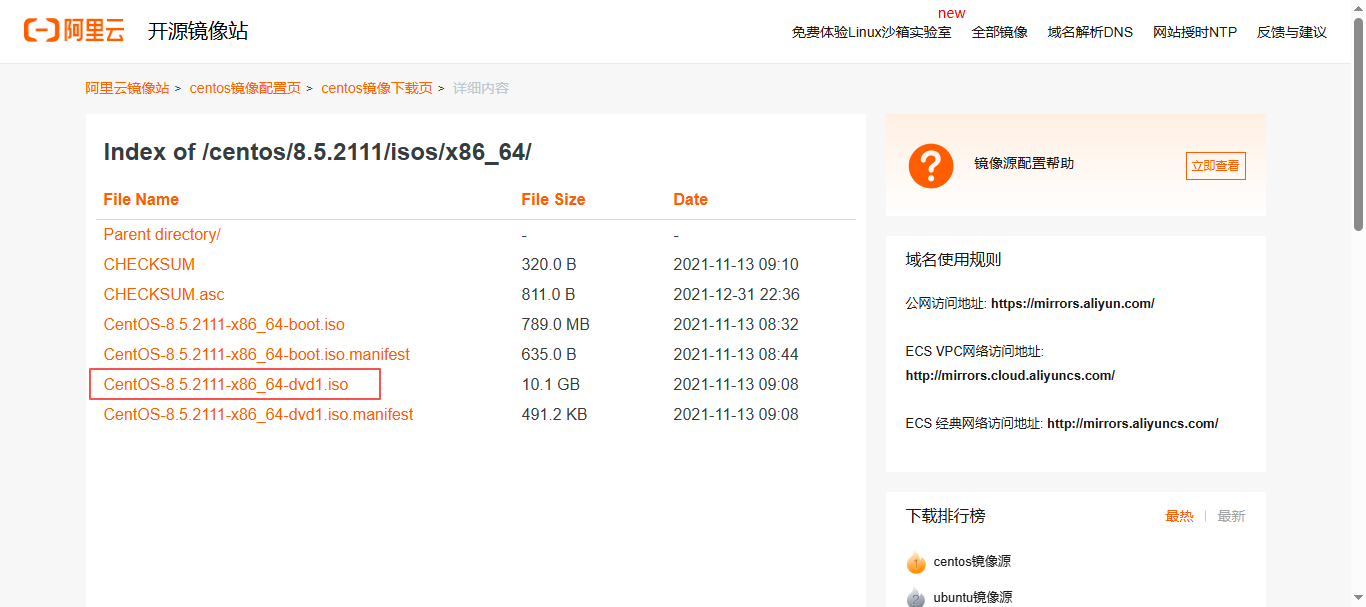Click https://mirrors.aliyun.com/ address text
The image size is (1366, 607).
pos(1073,303)
